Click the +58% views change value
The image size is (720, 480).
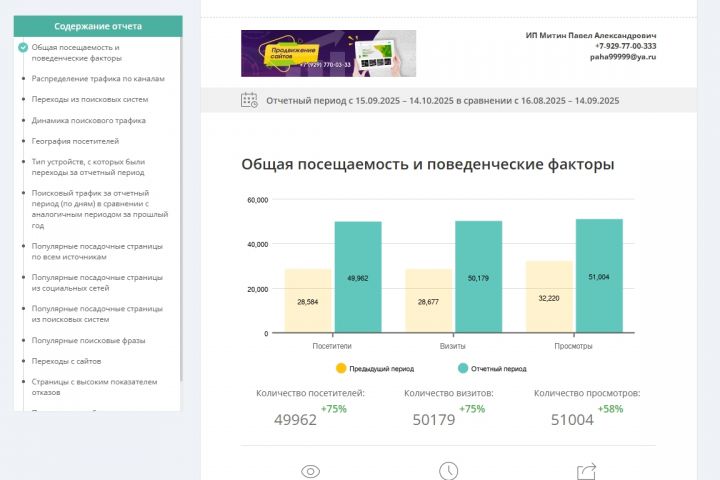pyautogui.click(x=610, y=409)
